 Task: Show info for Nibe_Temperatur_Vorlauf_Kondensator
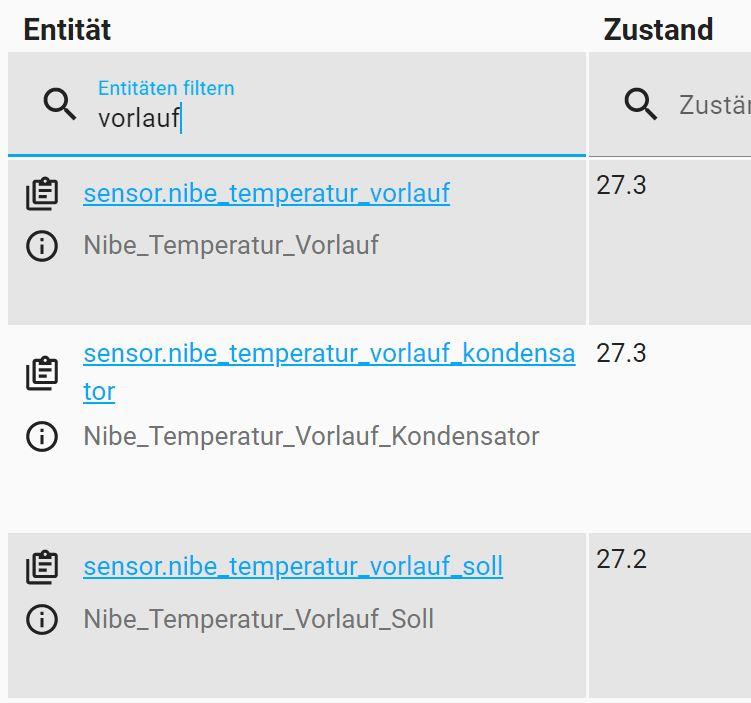click(42, 437)
